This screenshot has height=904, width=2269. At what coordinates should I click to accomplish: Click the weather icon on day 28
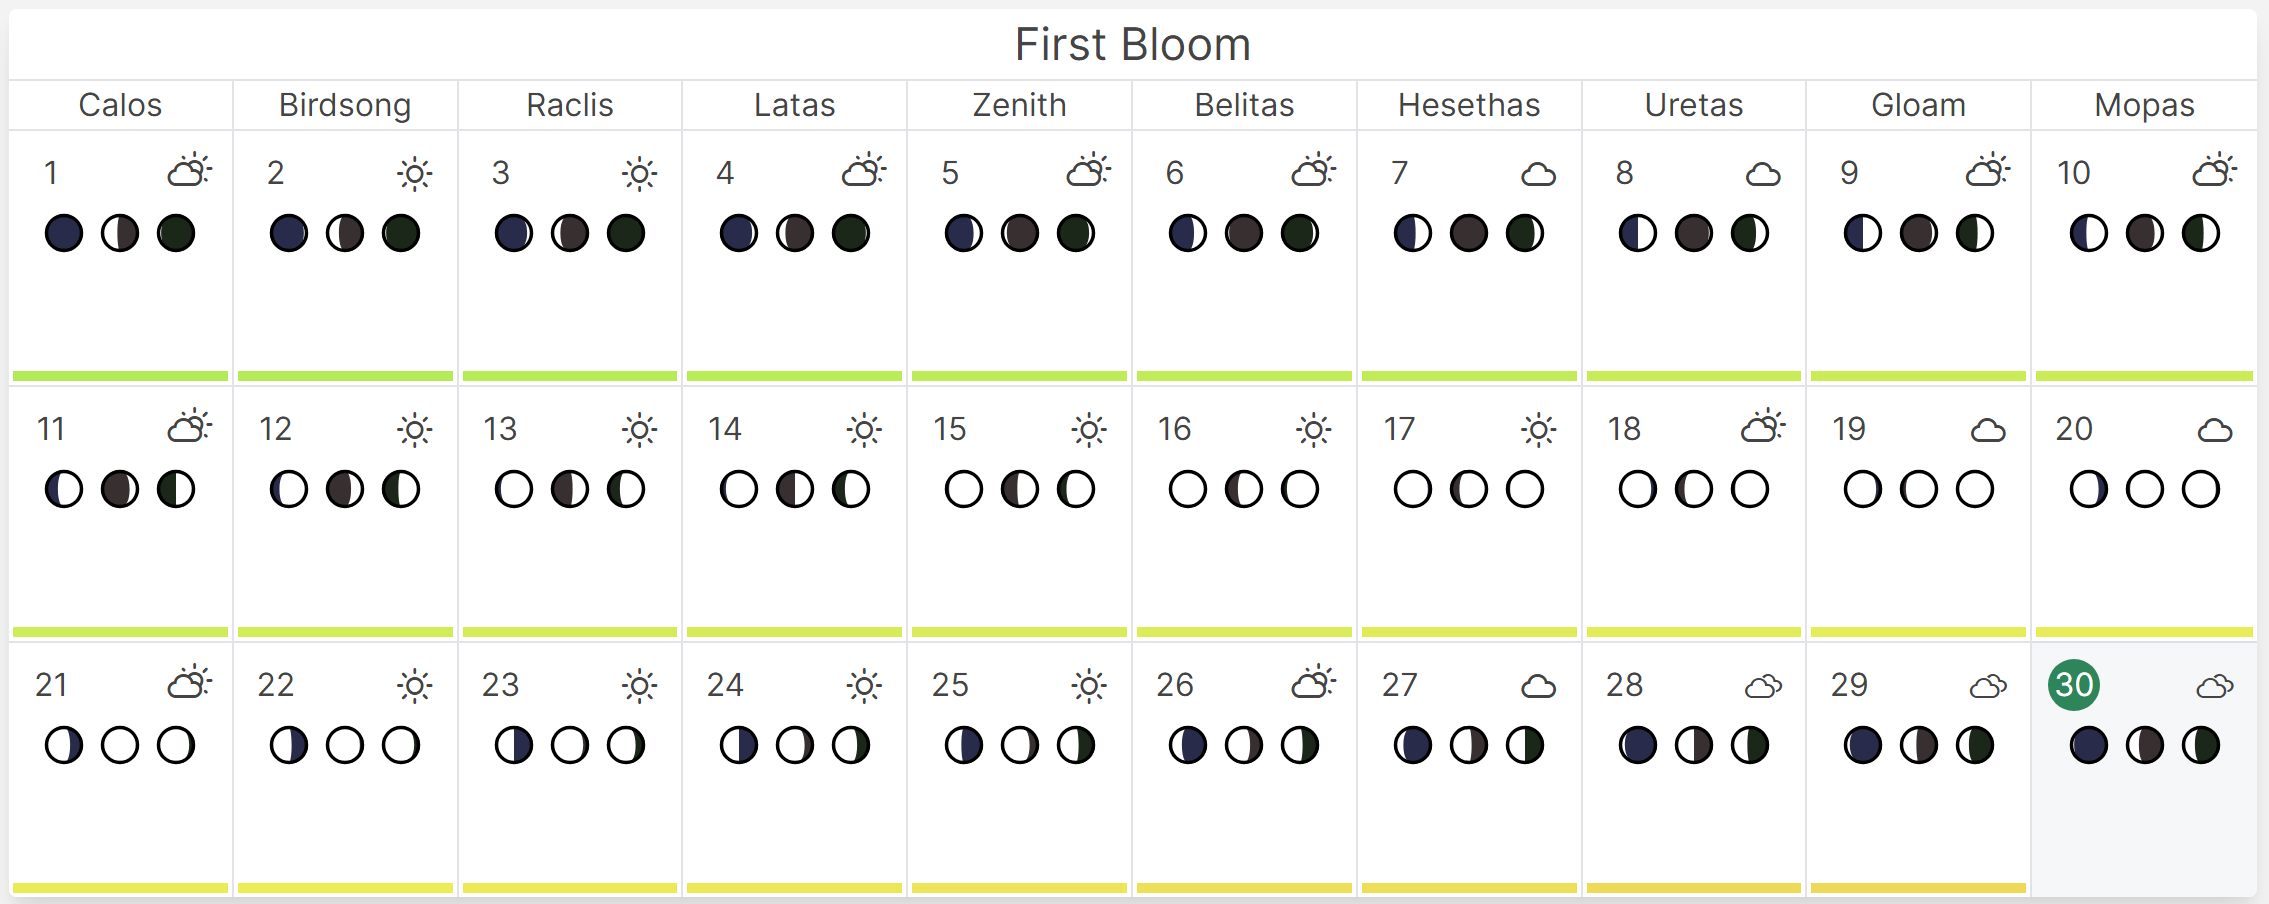[x=1763, y=687]
